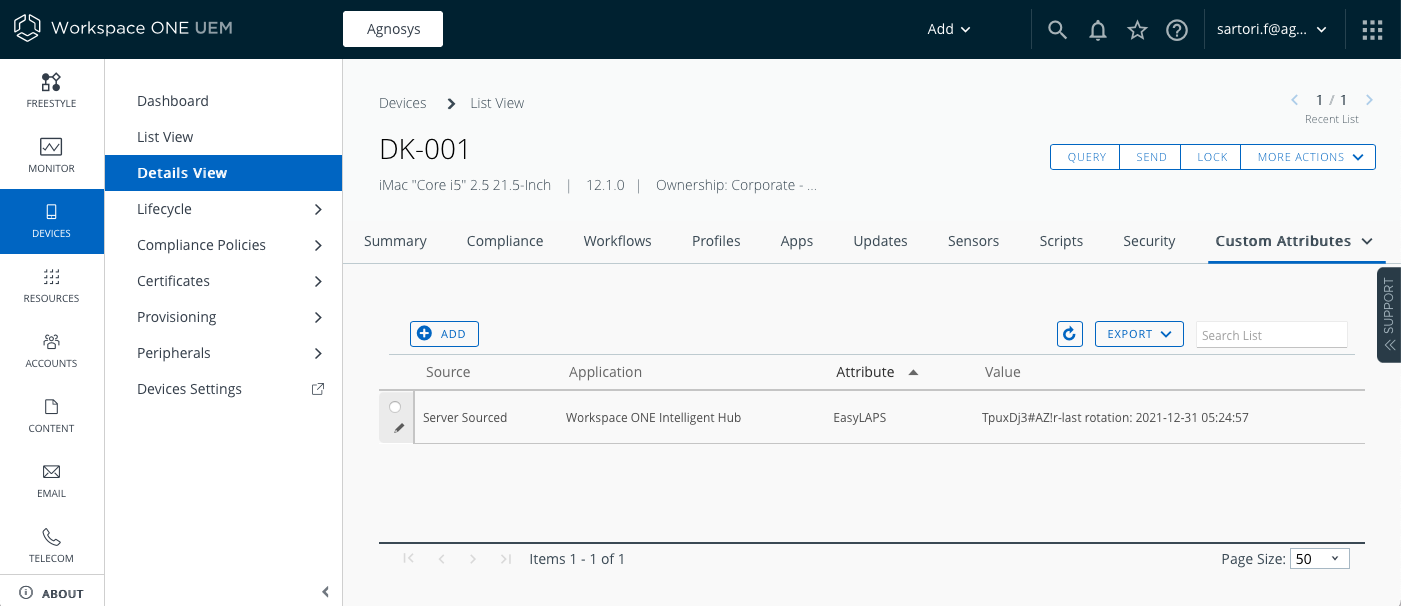Click the Query button
Screen dimensions: 1401x606
coord(1086,157)
